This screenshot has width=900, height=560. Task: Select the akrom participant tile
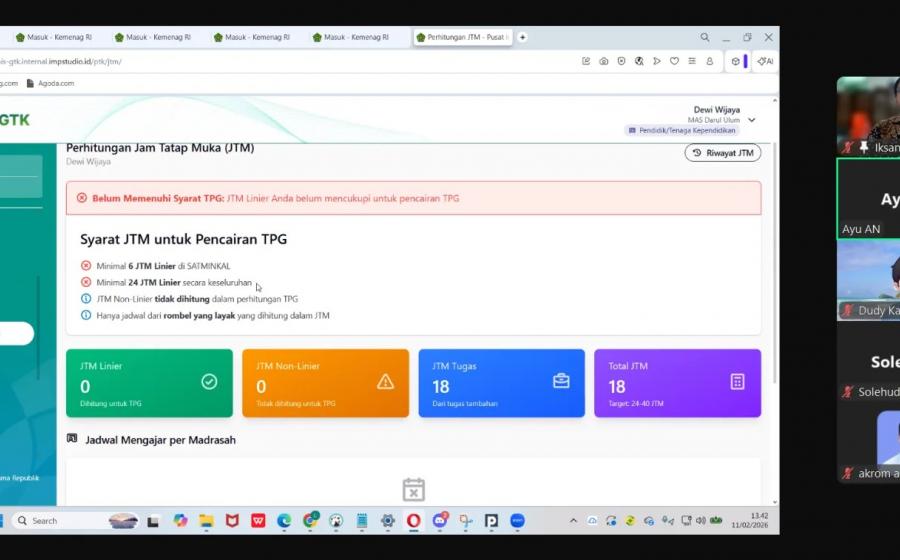click(x=868, y=444)
